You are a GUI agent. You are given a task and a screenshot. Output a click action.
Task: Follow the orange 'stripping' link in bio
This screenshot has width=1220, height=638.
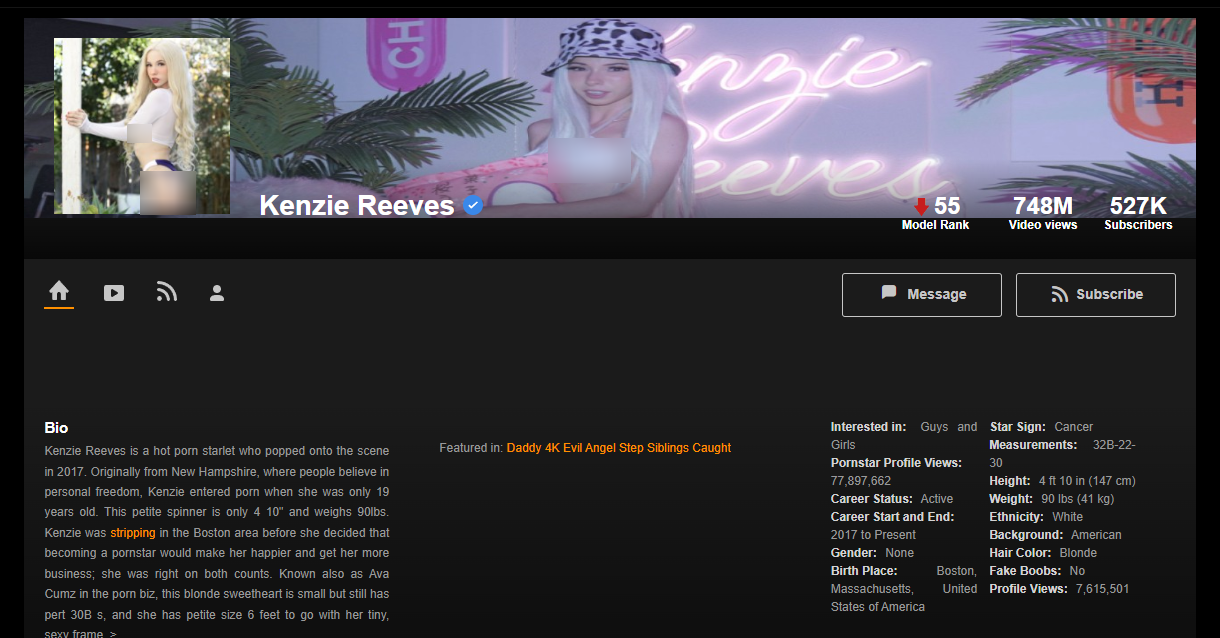(133, 533)
